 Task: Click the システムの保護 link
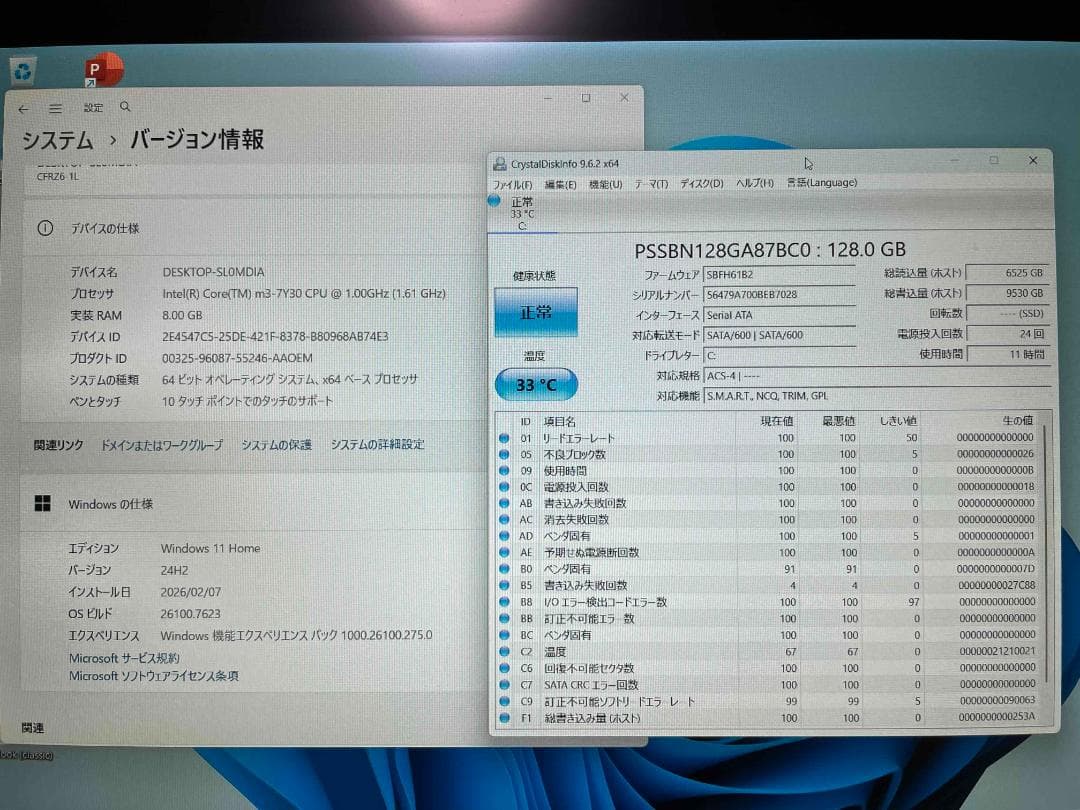coord(277,445)
